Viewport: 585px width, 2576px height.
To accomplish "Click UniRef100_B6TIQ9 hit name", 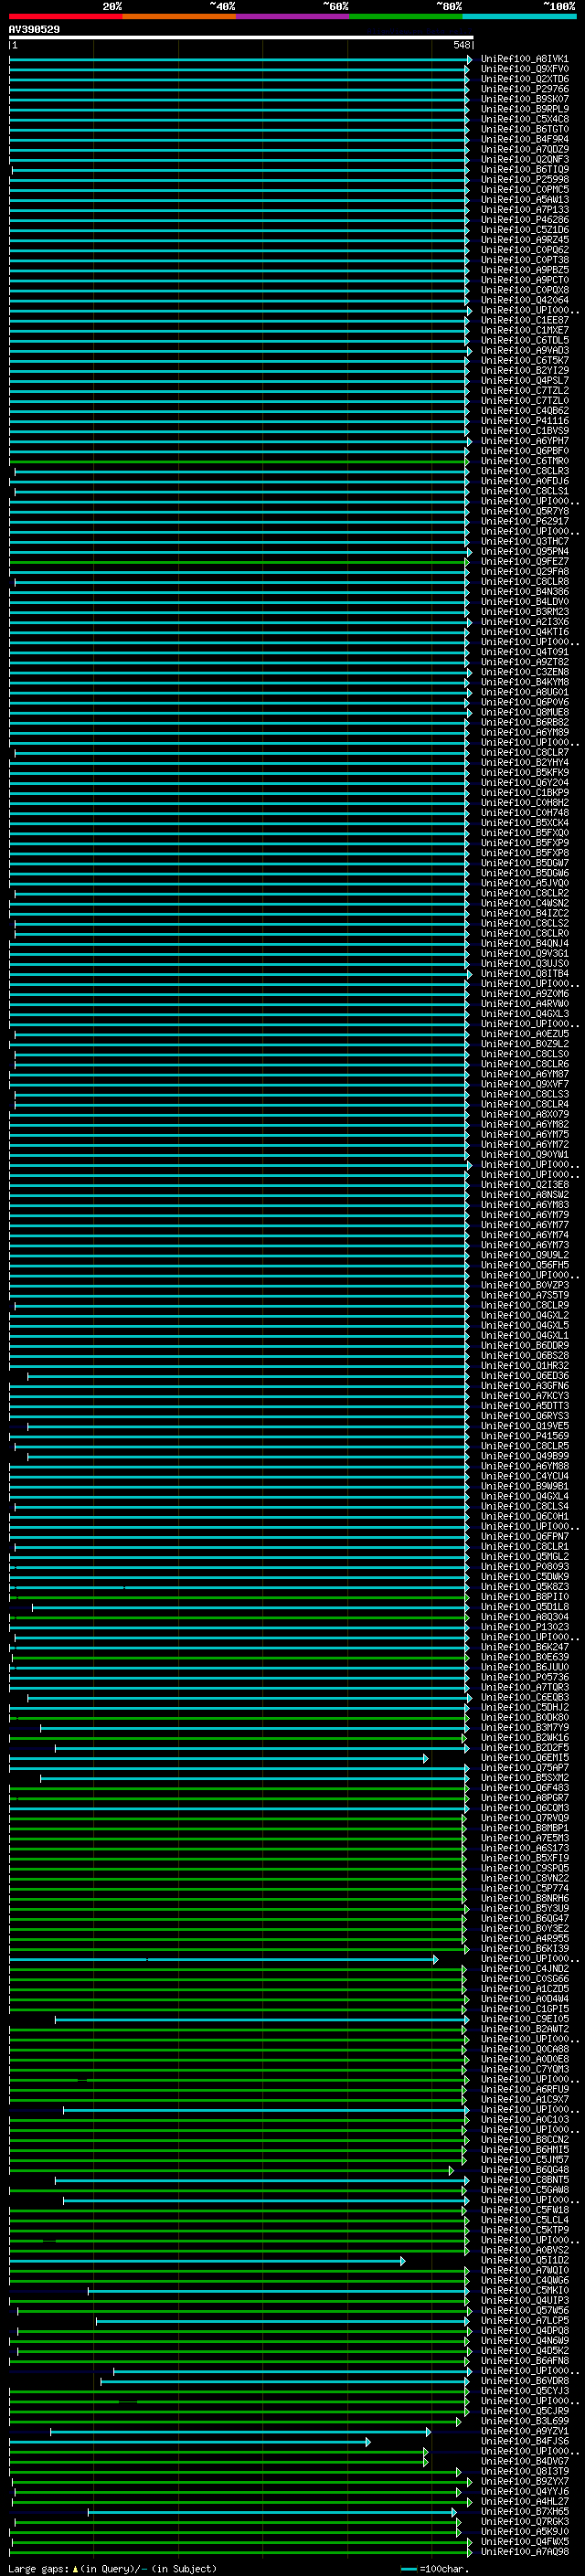I will [524, 169].
